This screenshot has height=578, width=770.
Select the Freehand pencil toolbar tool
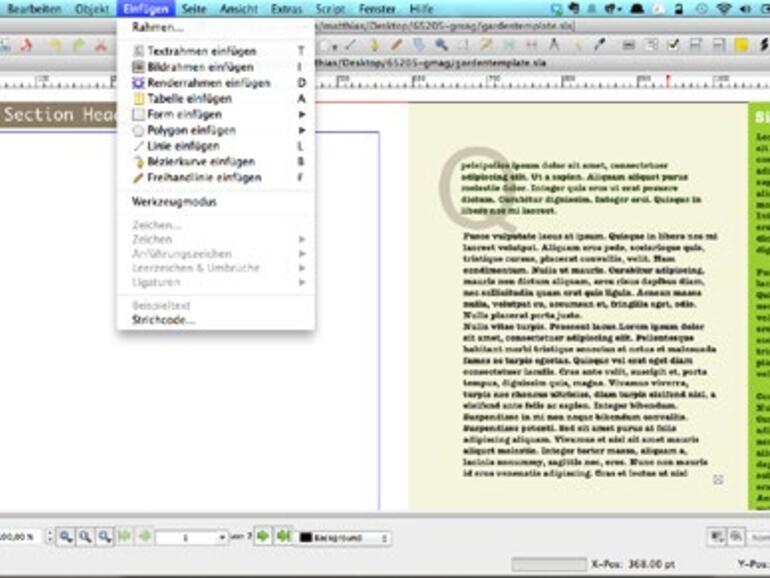tap(396, 45)
